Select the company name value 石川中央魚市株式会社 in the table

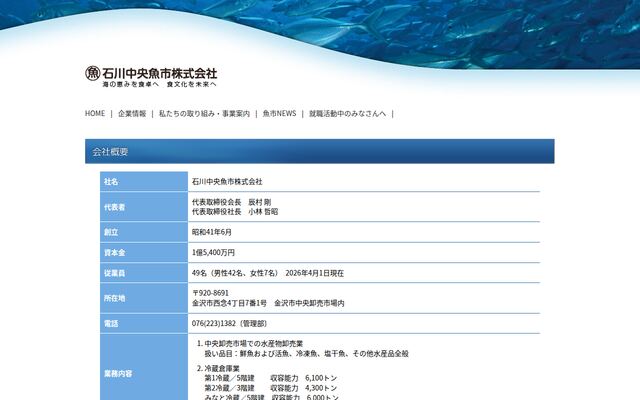[x=227, y=182]
